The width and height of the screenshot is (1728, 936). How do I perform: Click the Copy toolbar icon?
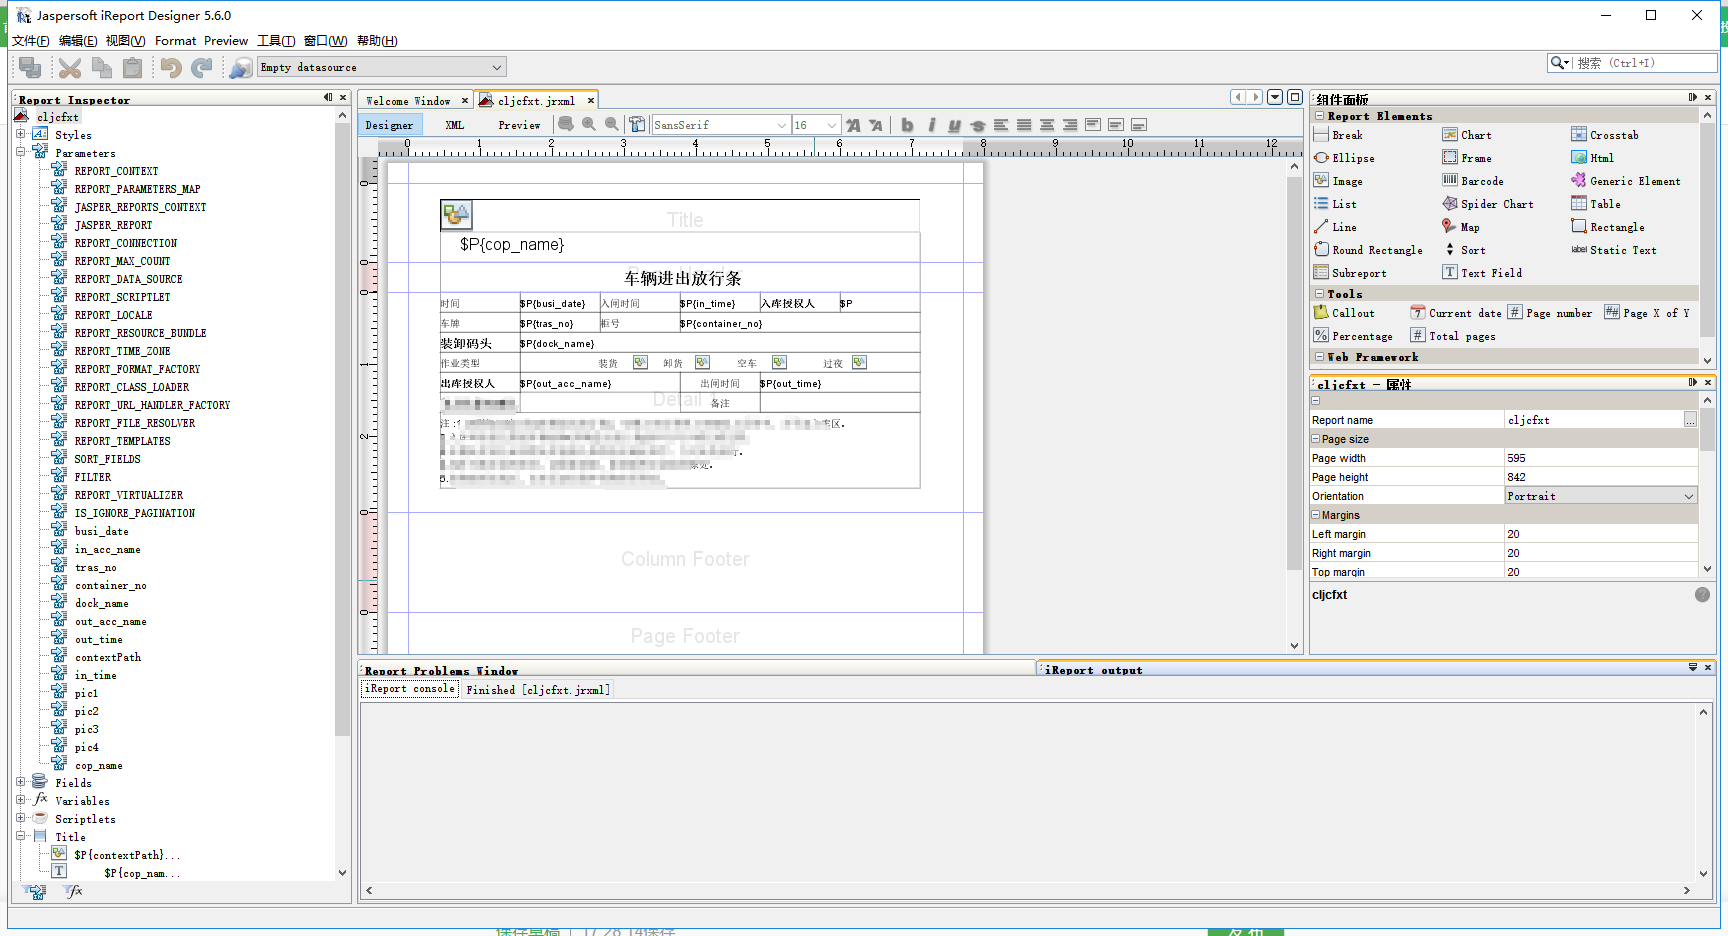tap(101, 67)
